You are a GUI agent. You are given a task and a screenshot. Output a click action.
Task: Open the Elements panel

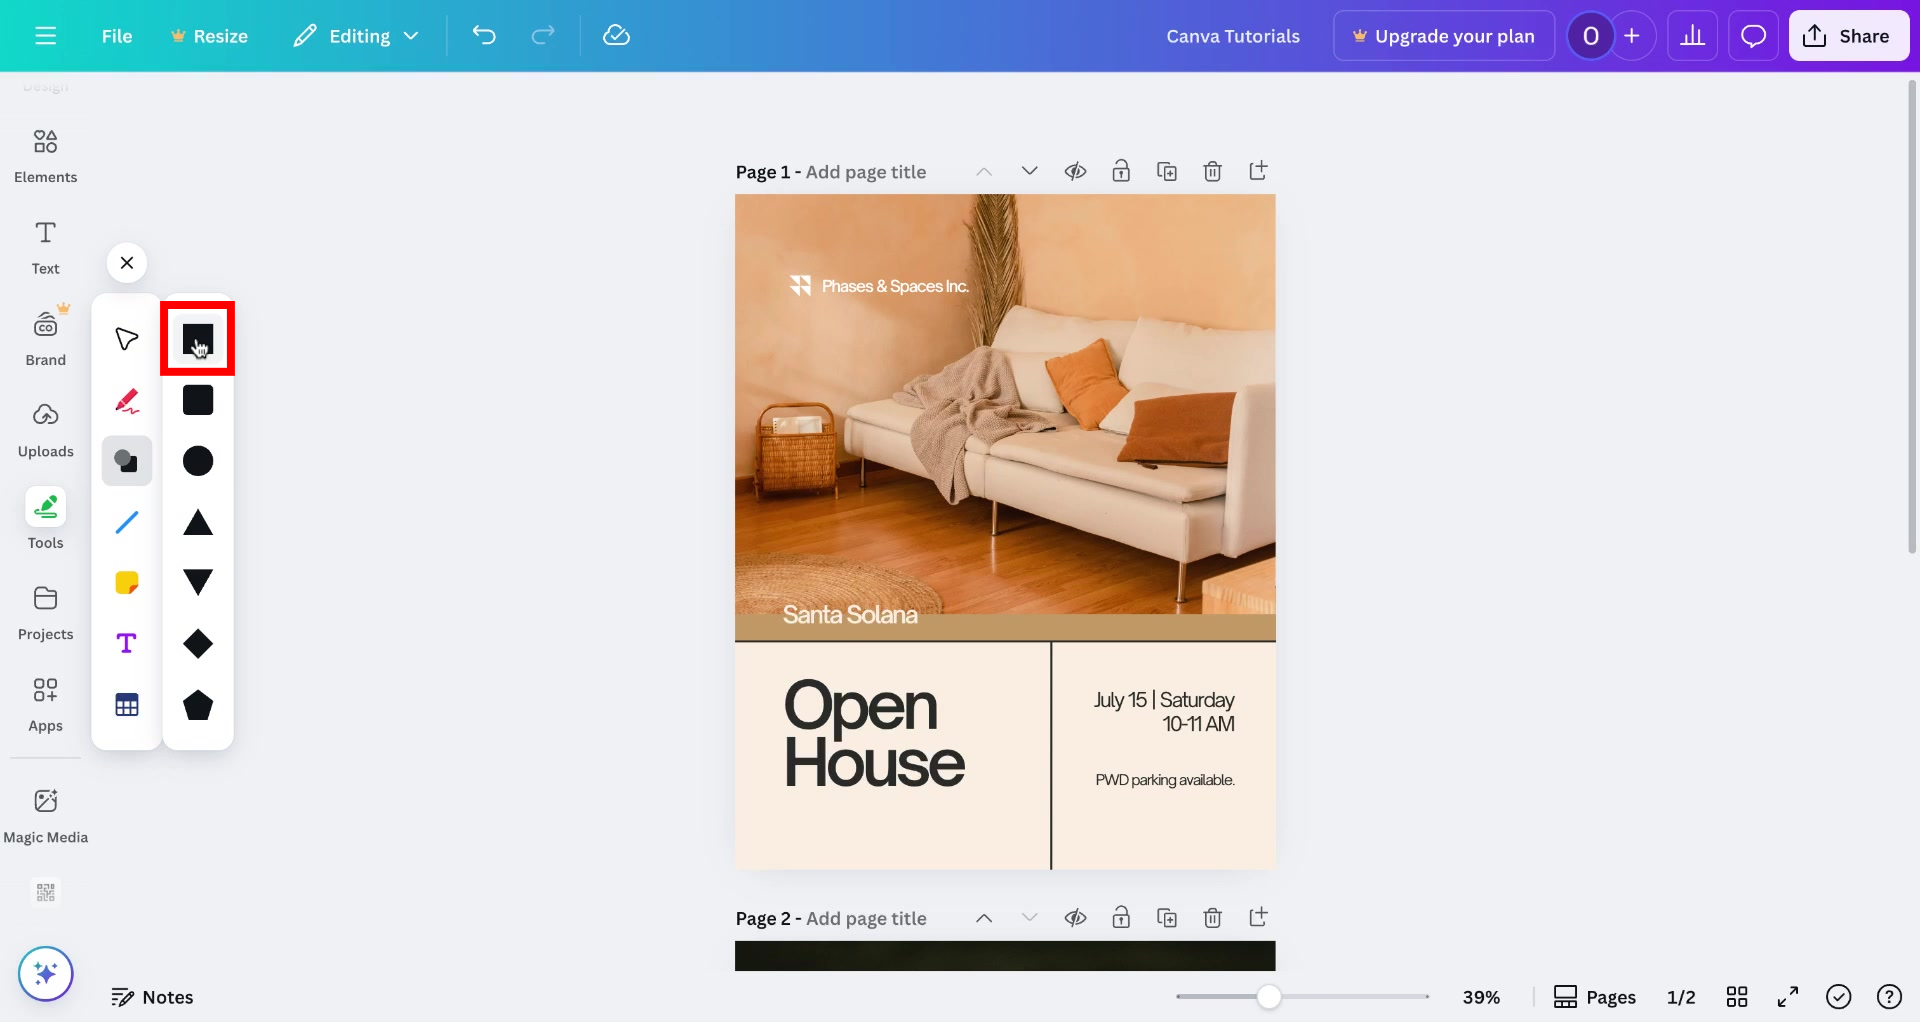coord(45,155)
